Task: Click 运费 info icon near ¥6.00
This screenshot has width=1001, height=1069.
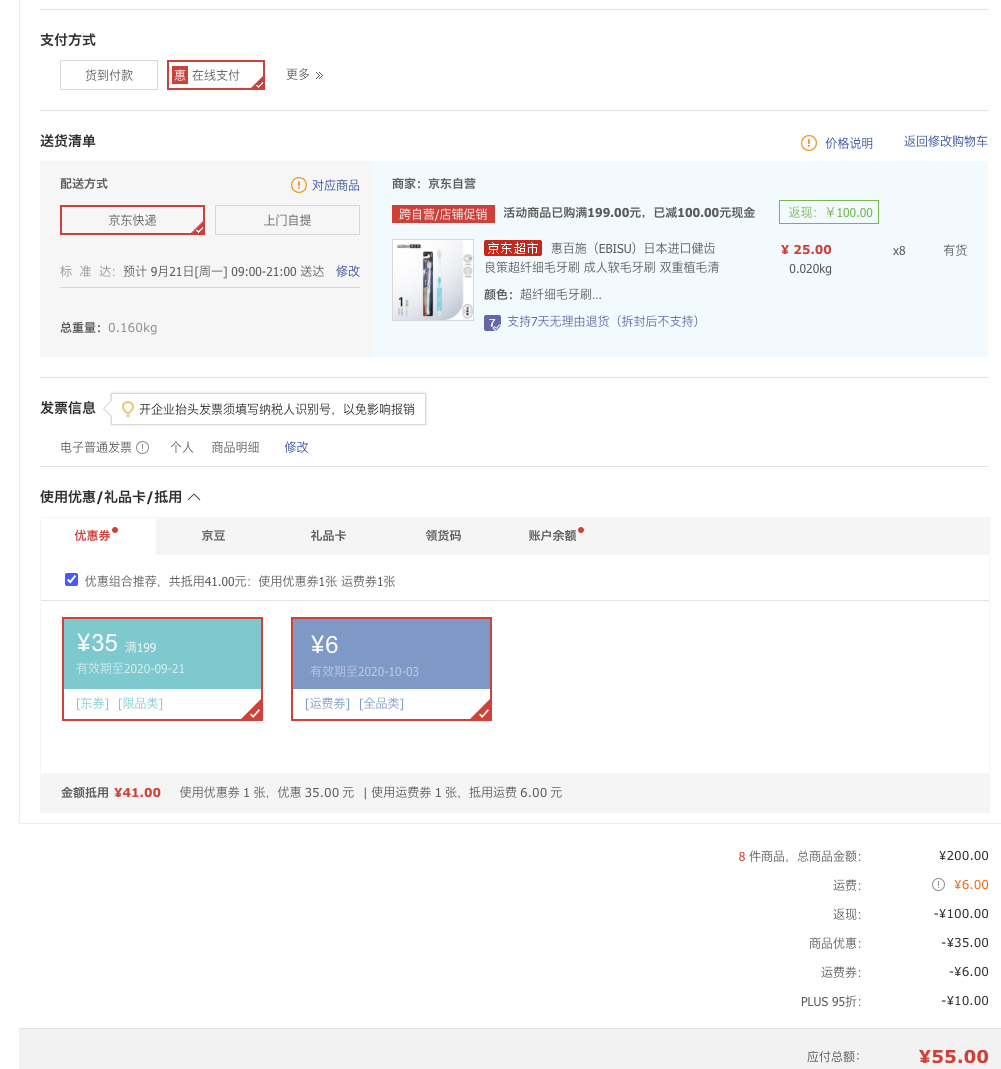Action: coord(938,885)
